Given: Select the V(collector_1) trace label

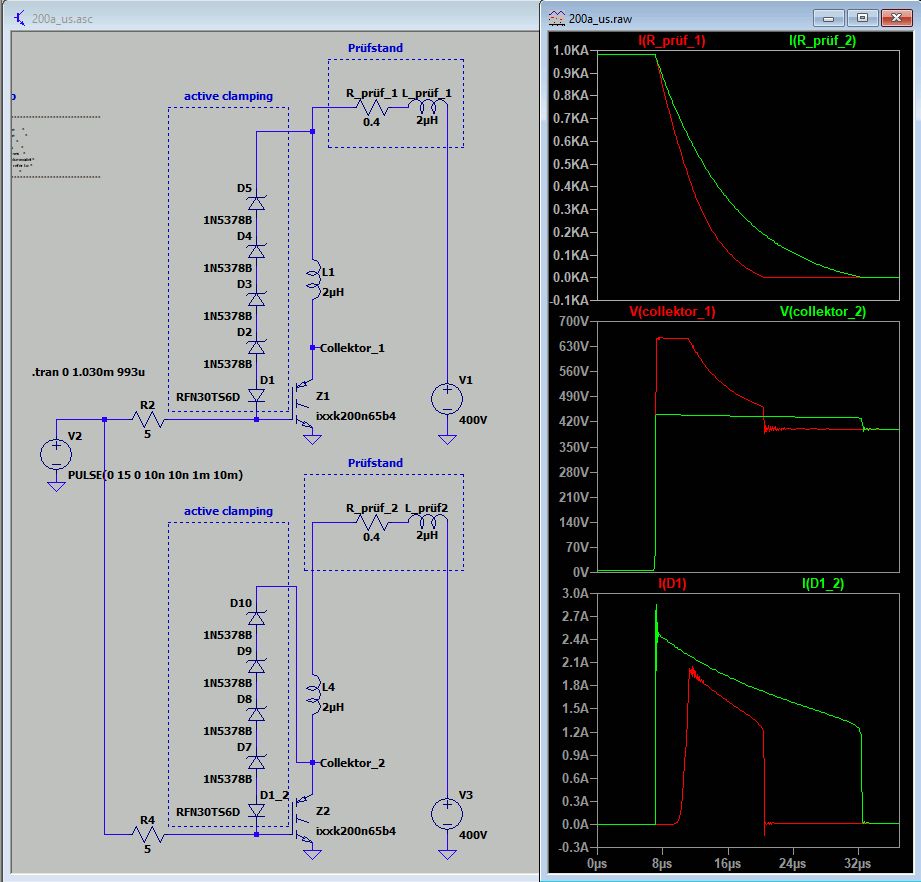Looking at the screenshot, I should tap(672, 311).
